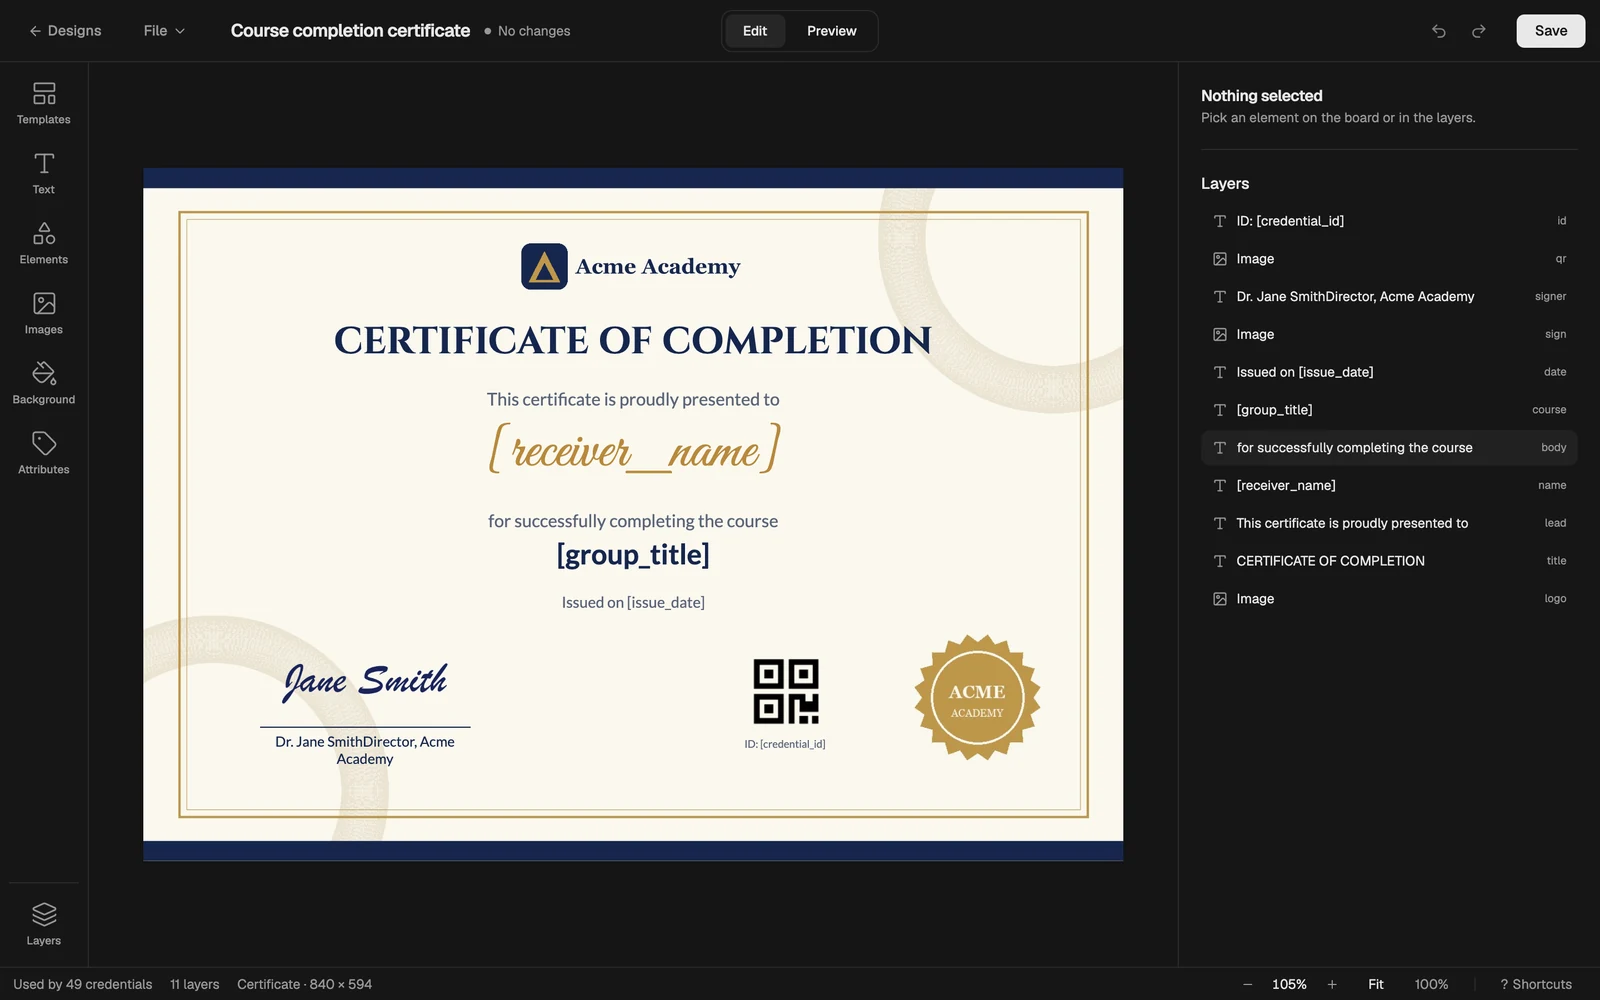
Task: Select the gold ACME Academy seal
Action: (x=977, y=698)
